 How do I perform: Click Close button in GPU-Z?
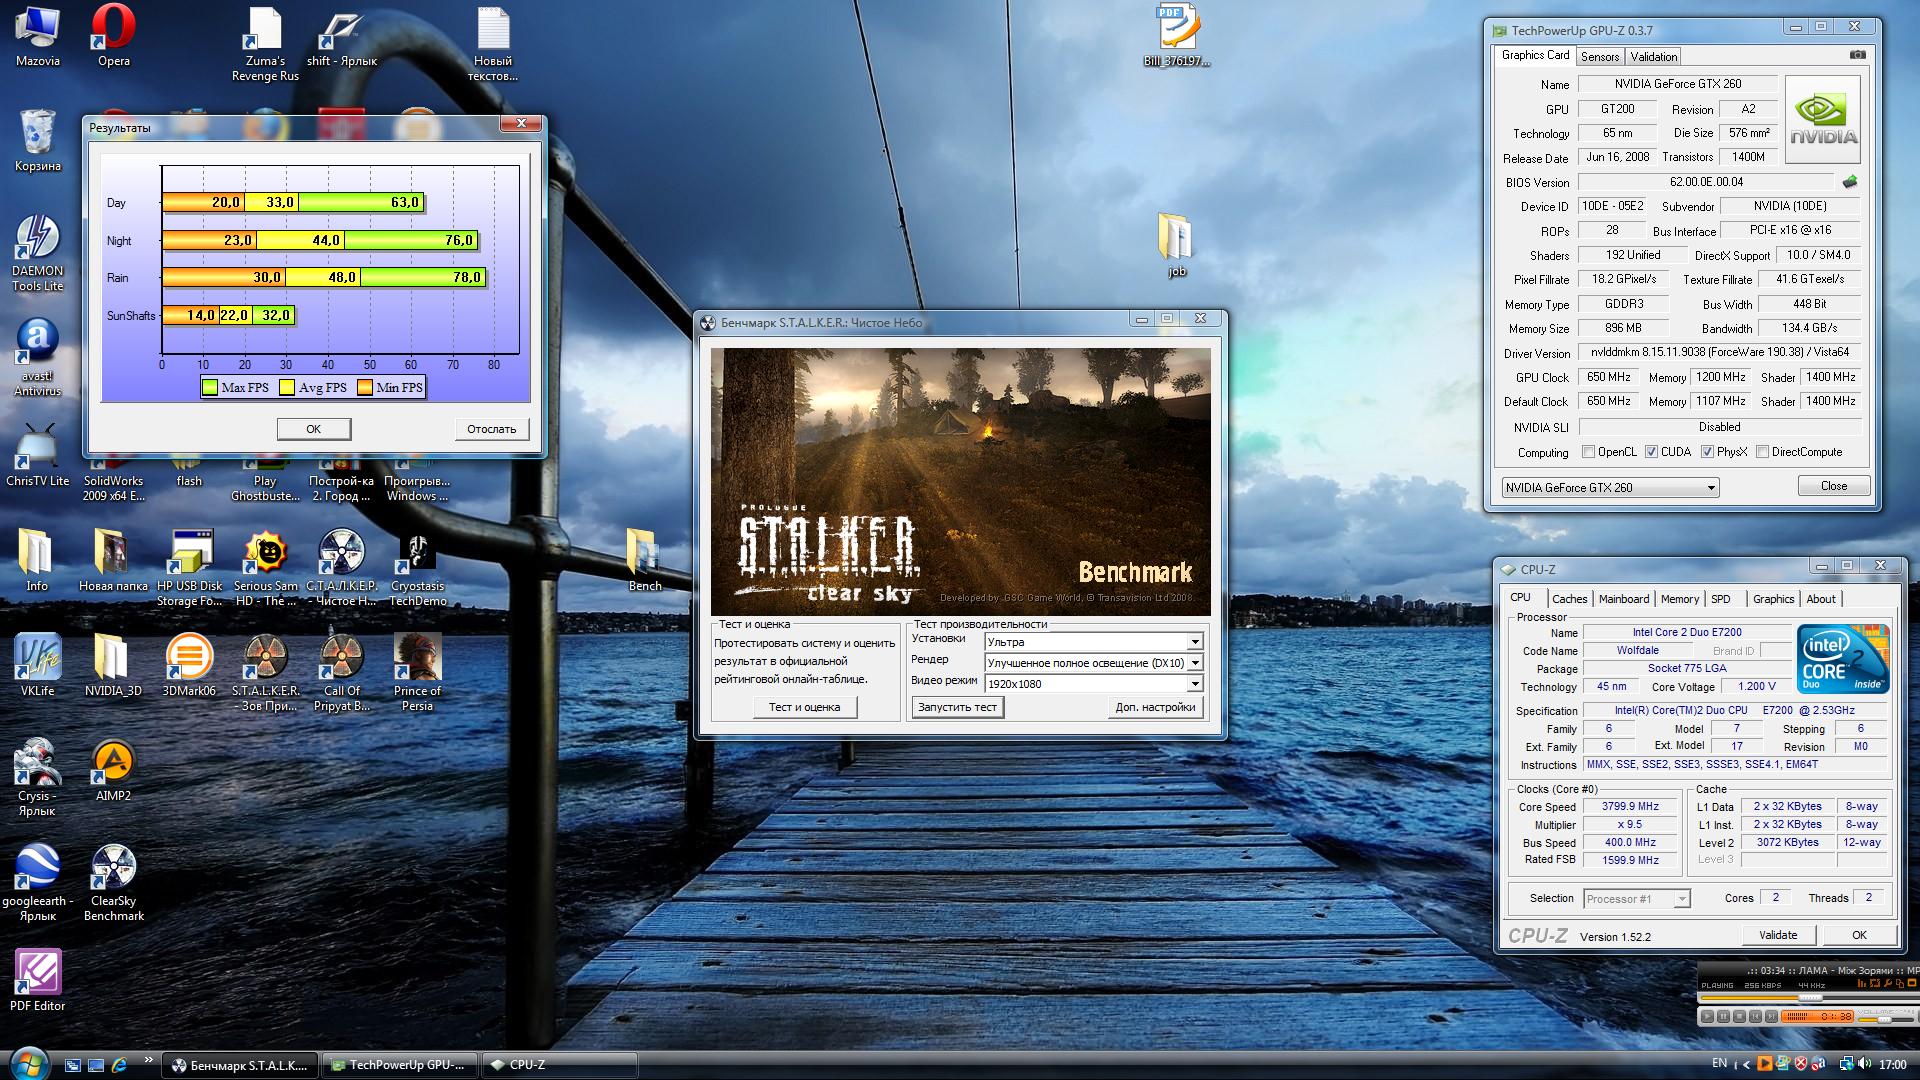pyautogui.click(x=1834, y=486)
